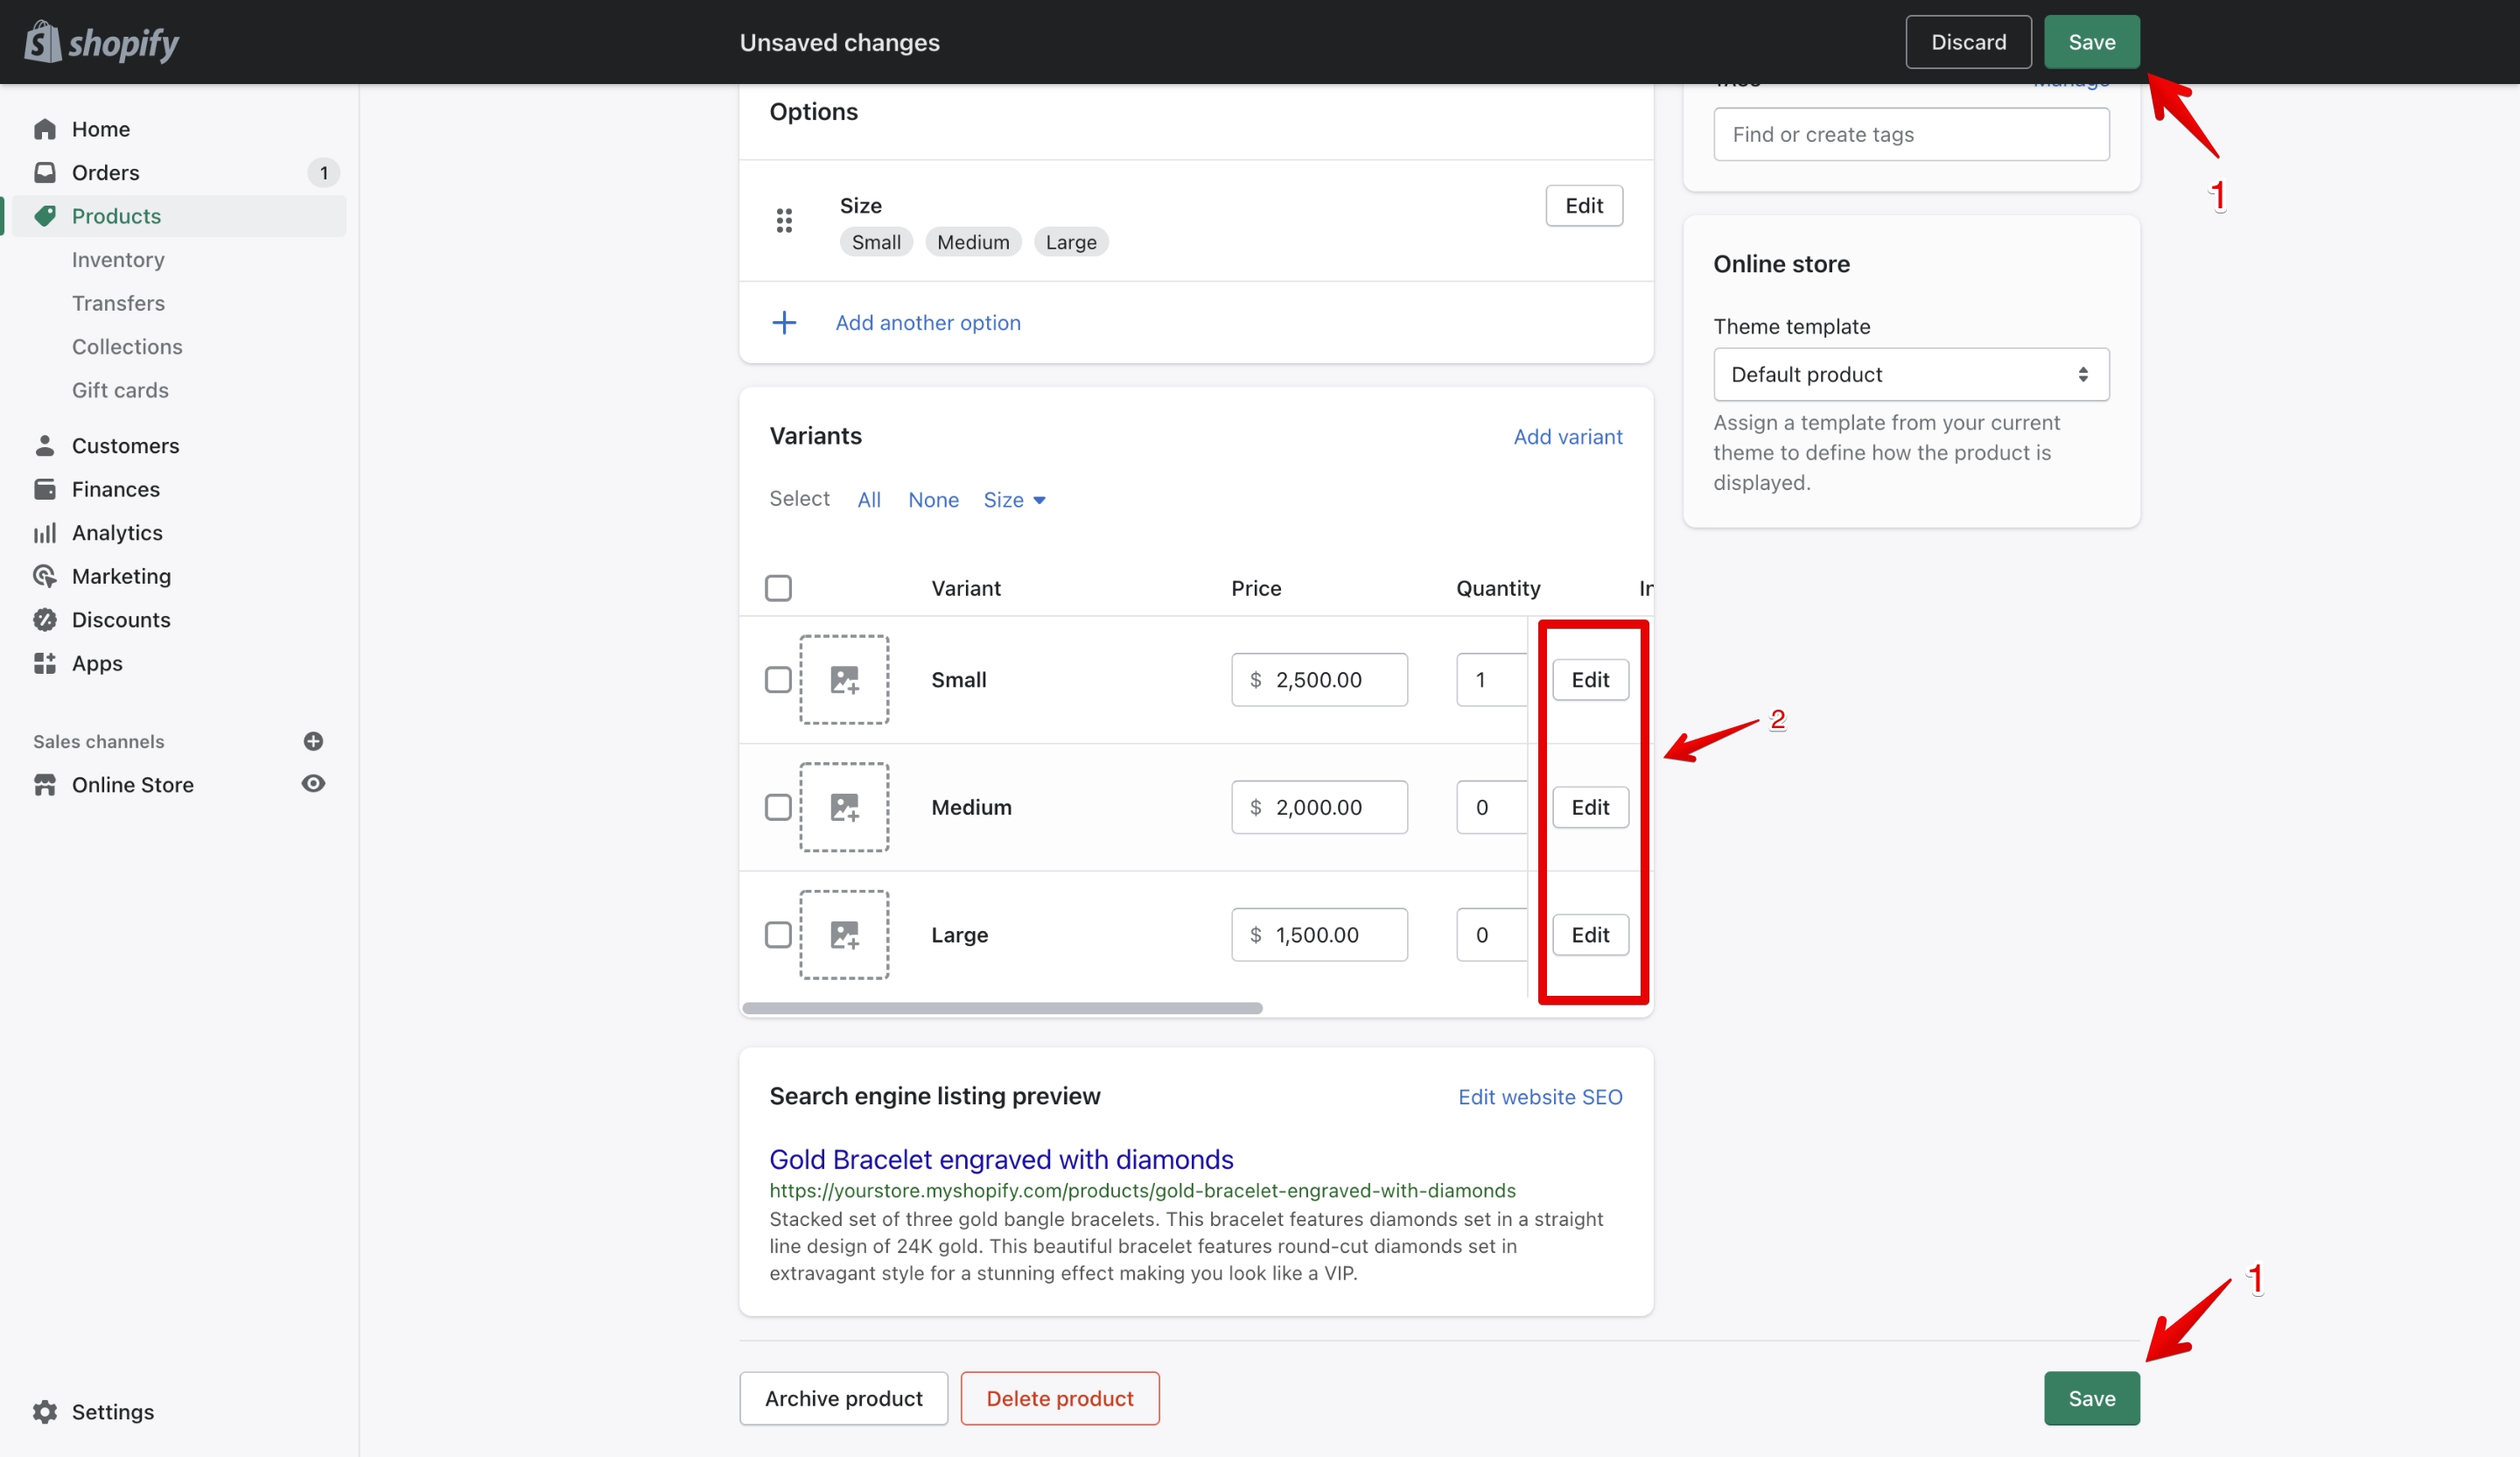Image resolution: width=2520 pixels, height=1457 pixels.
Task: Grab the Size option drag handle
Action: [x=784, y=220]
